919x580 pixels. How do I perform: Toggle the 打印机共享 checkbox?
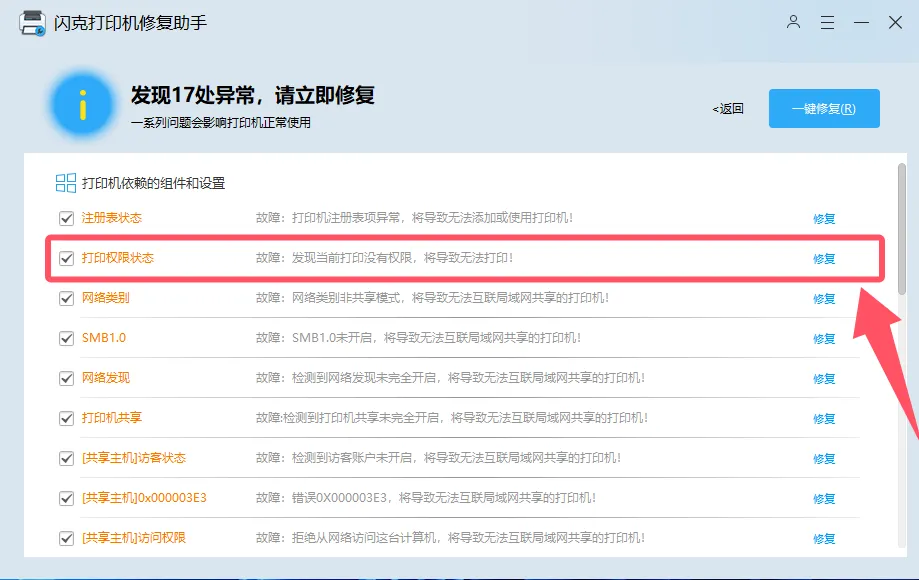point(66,418)
